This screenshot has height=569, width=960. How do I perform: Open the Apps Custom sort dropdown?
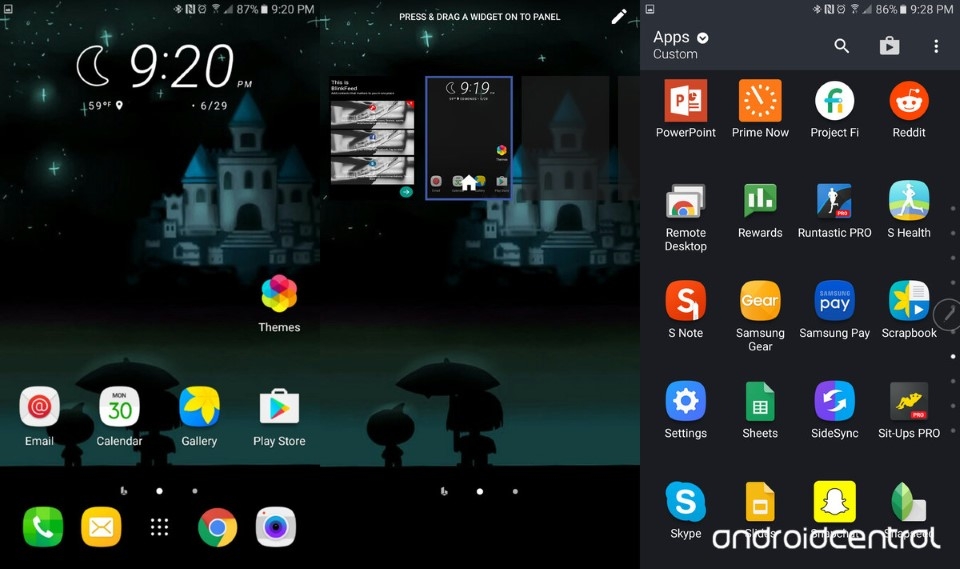click(681, 45)
